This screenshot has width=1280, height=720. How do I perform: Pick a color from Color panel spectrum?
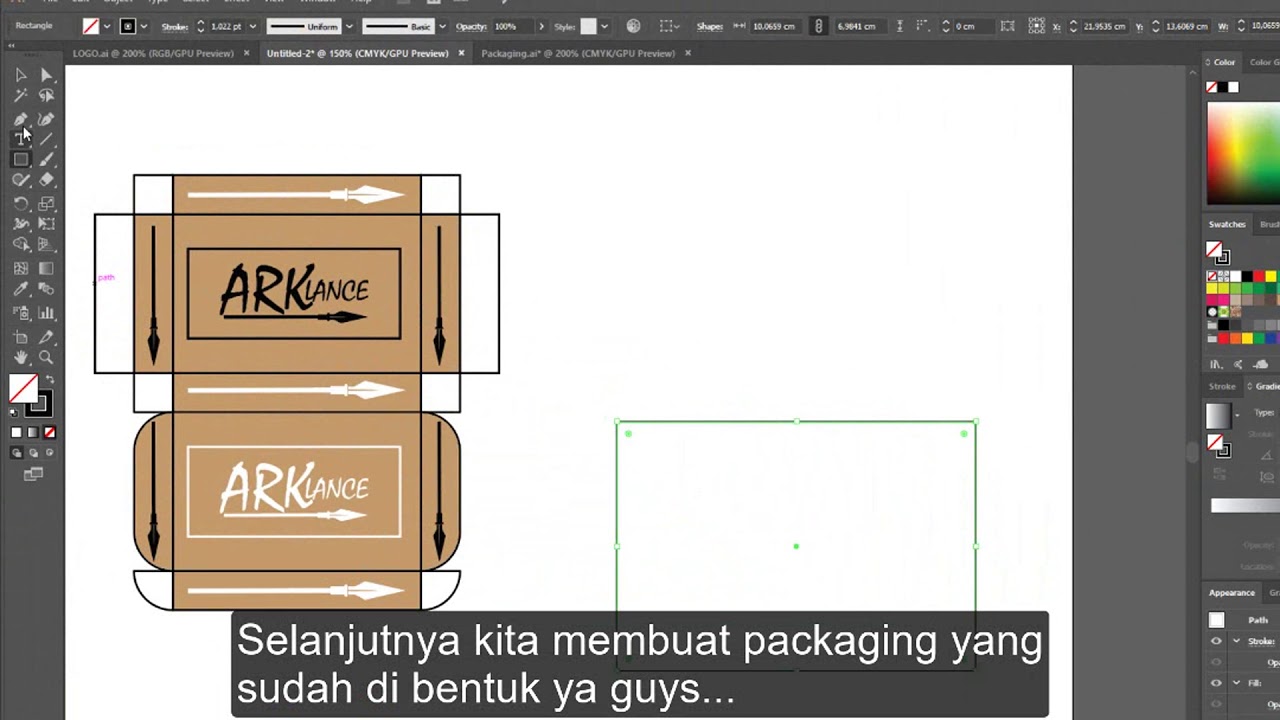(x=1243, y=153)
